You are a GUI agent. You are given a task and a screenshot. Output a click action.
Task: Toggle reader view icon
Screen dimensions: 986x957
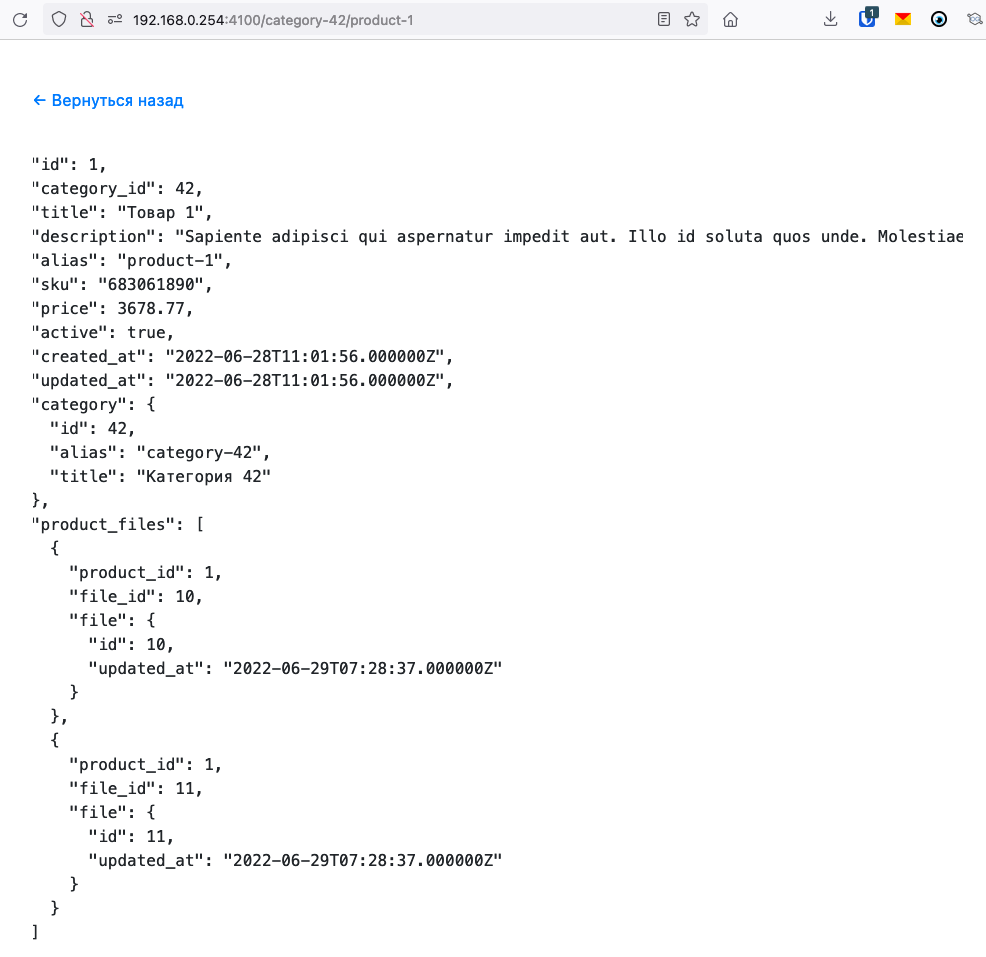pos(663,19)
